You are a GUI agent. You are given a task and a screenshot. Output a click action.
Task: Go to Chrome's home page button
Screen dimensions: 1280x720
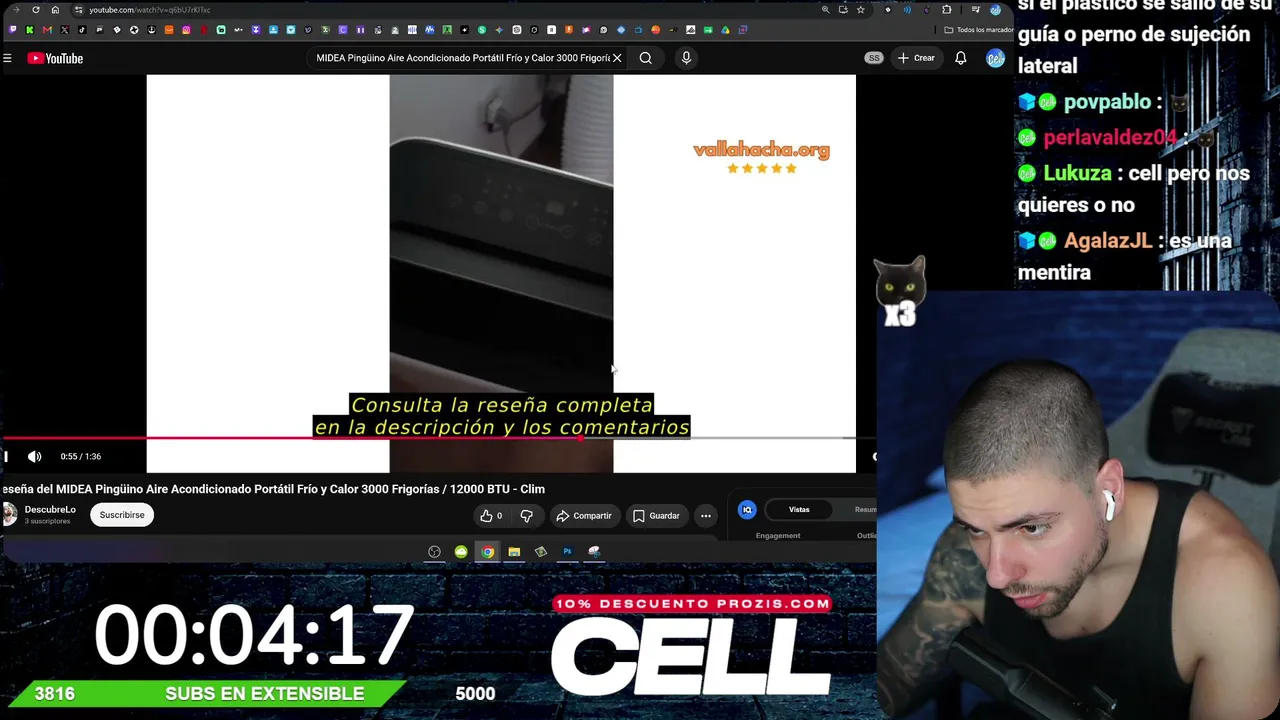tap(55, 10)
